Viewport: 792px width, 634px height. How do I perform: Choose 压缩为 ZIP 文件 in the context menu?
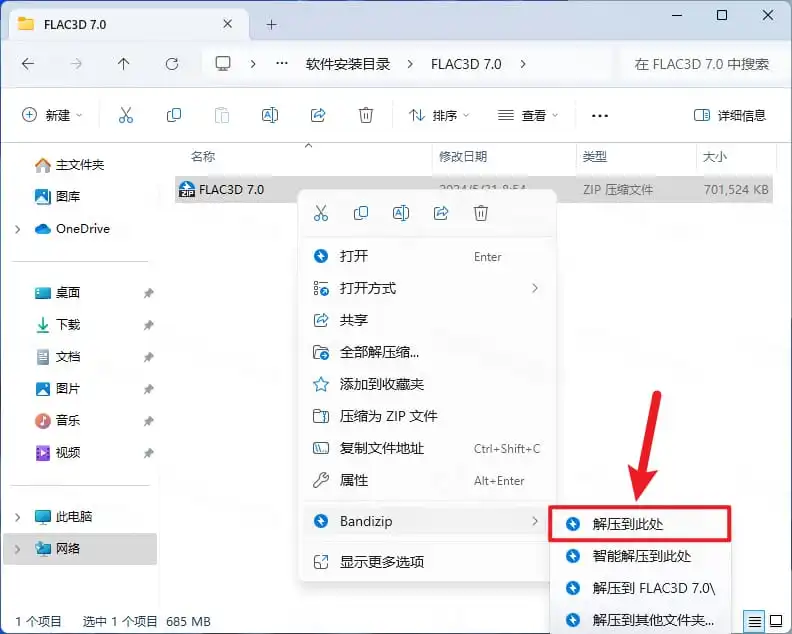[x=427, y=416]
